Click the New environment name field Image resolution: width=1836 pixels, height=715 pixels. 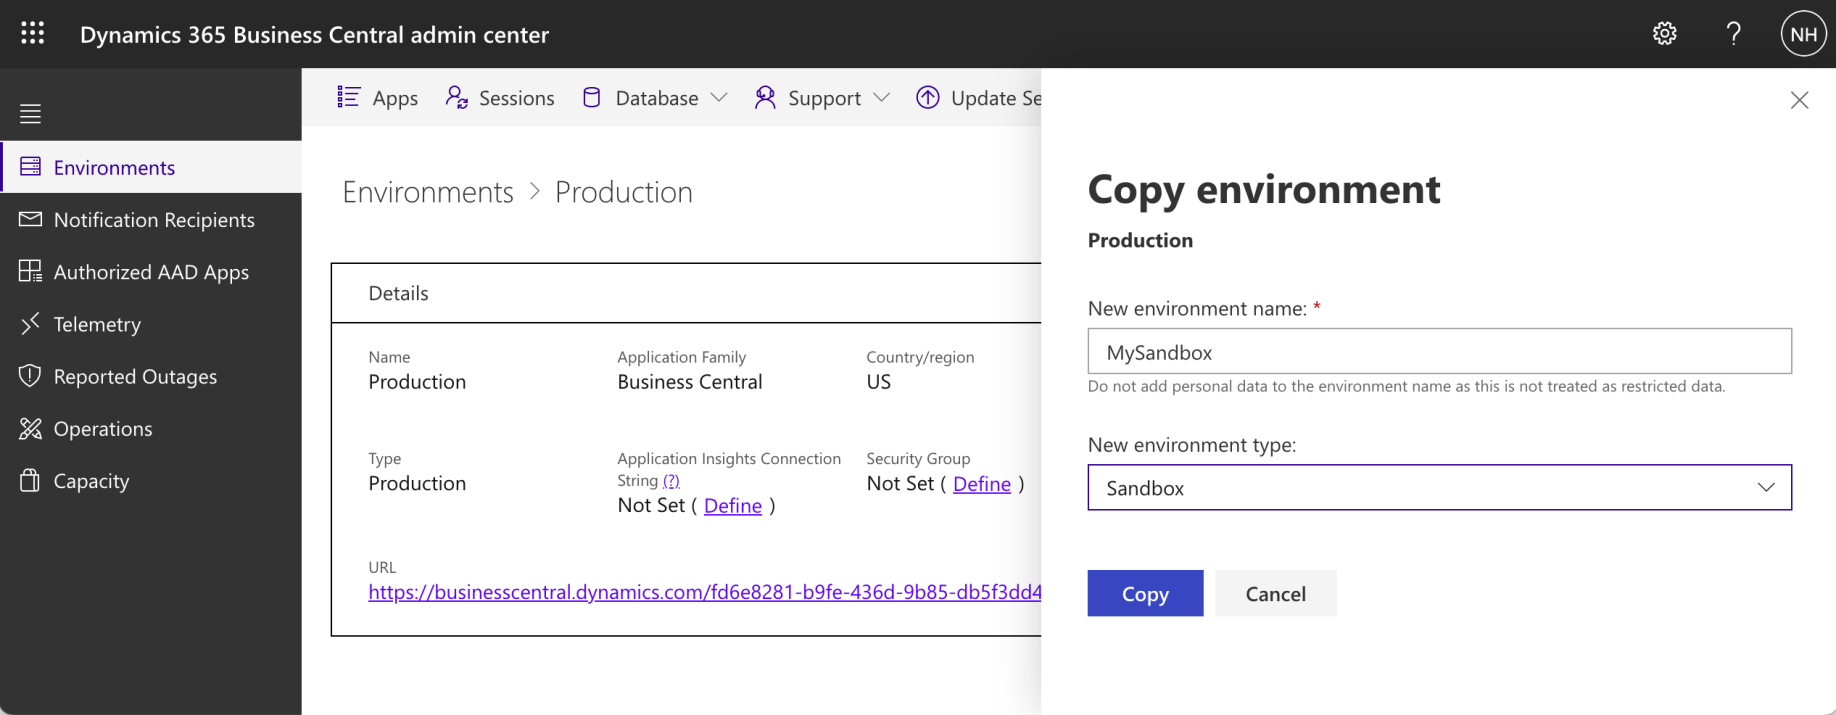[1438, 352]
